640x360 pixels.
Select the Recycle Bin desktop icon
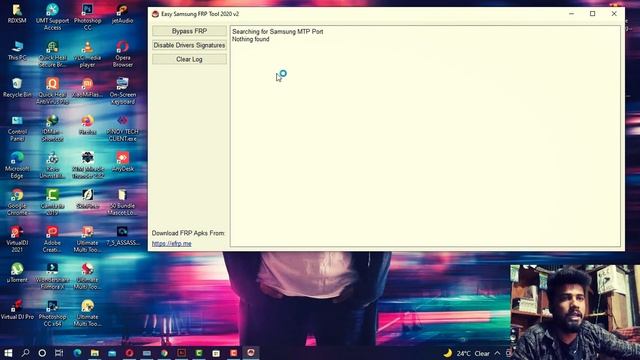(x=17, y=88)
